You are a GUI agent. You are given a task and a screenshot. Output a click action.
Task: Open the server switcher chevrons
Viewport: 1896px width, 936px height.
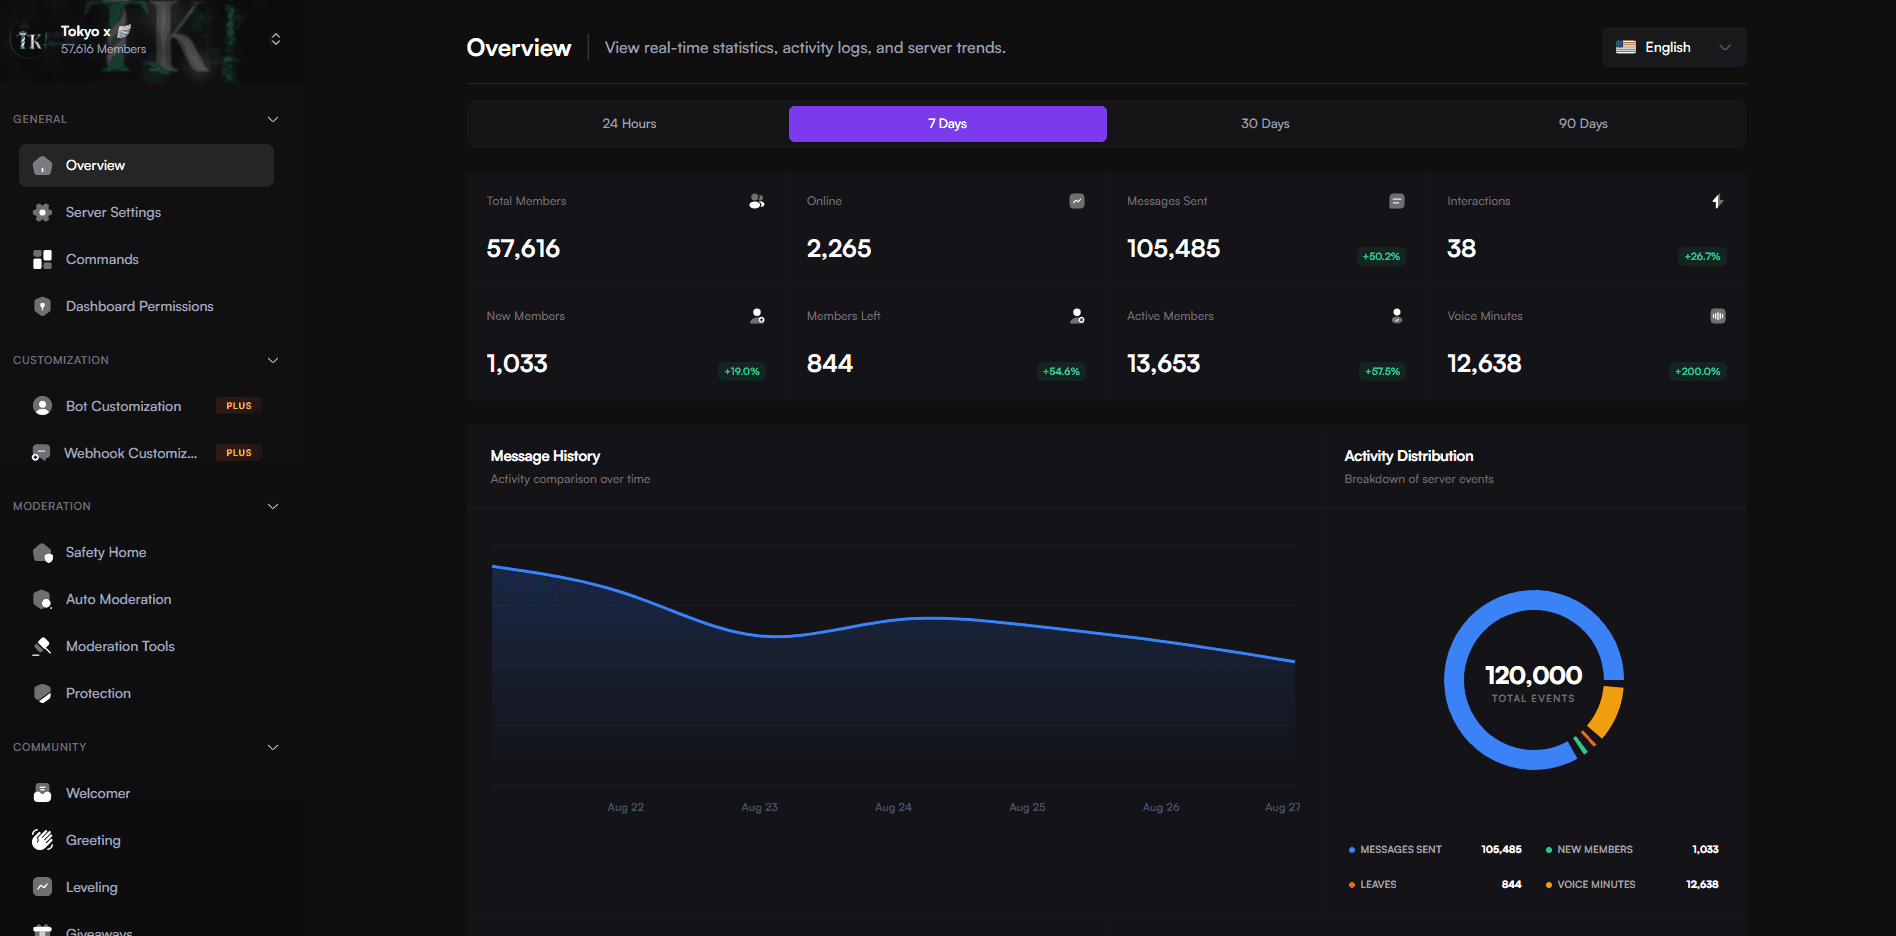click(276, 39)
